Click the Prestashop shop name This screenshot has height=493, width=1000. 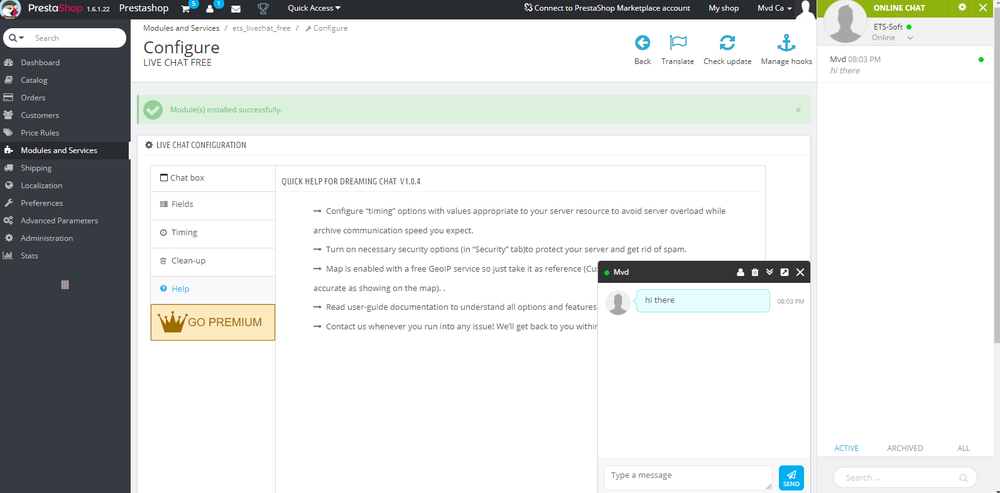[x=144, y=8]
